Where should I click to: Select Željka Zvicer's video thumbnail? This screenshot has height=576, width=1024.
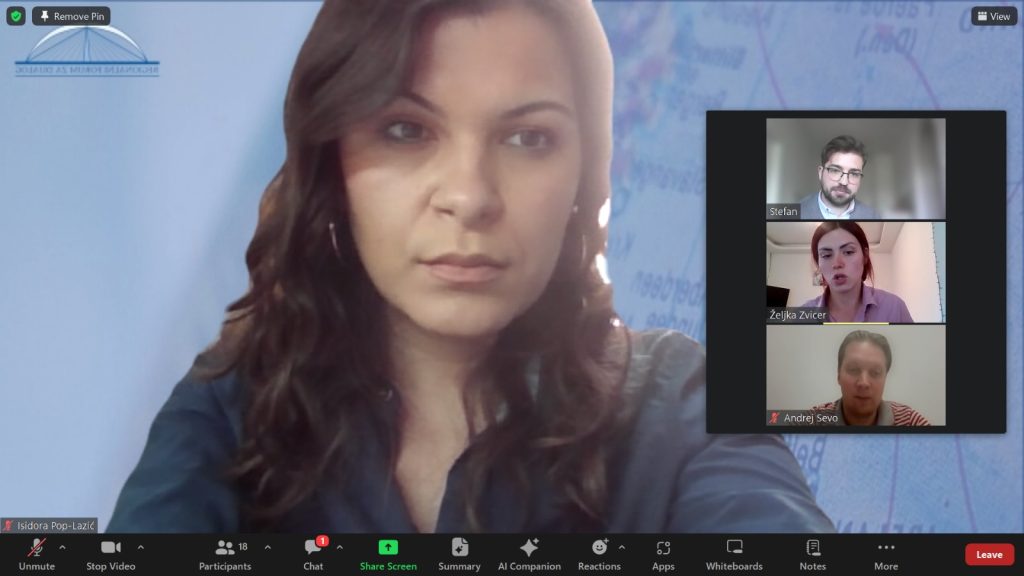855,272
